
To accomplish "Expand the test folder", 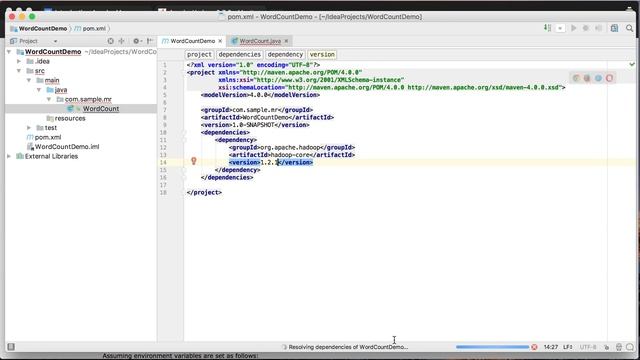I will click(x=29, y=128).
